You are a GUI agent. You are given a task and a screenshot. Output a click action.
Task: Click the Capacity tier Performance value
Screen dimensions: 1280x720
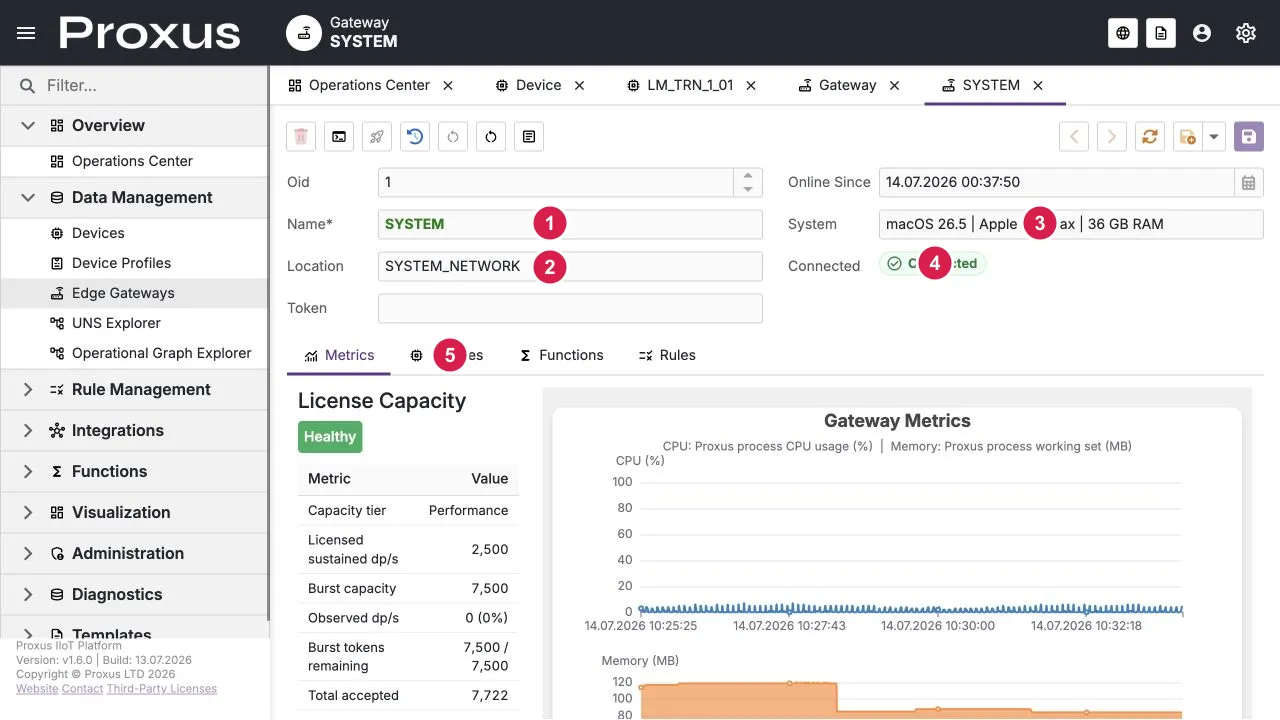[x=468, y=511]
